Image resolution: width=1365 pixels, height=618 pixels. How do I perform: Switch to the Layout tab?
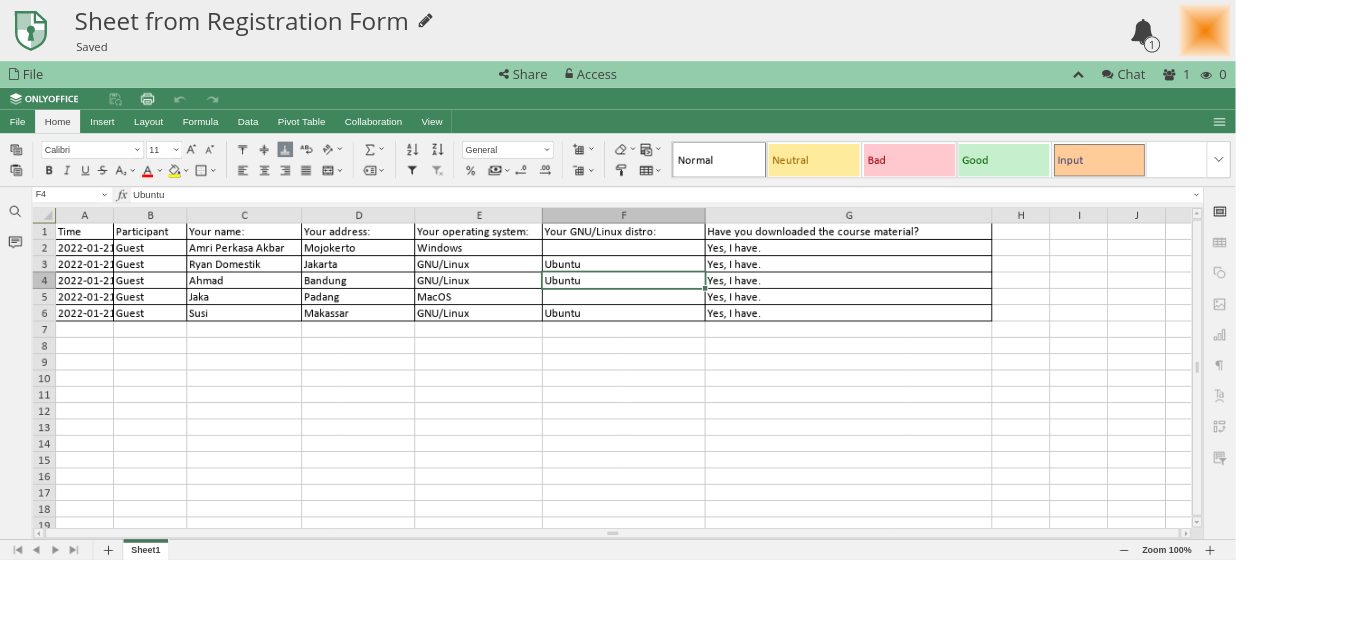(148, 122)
